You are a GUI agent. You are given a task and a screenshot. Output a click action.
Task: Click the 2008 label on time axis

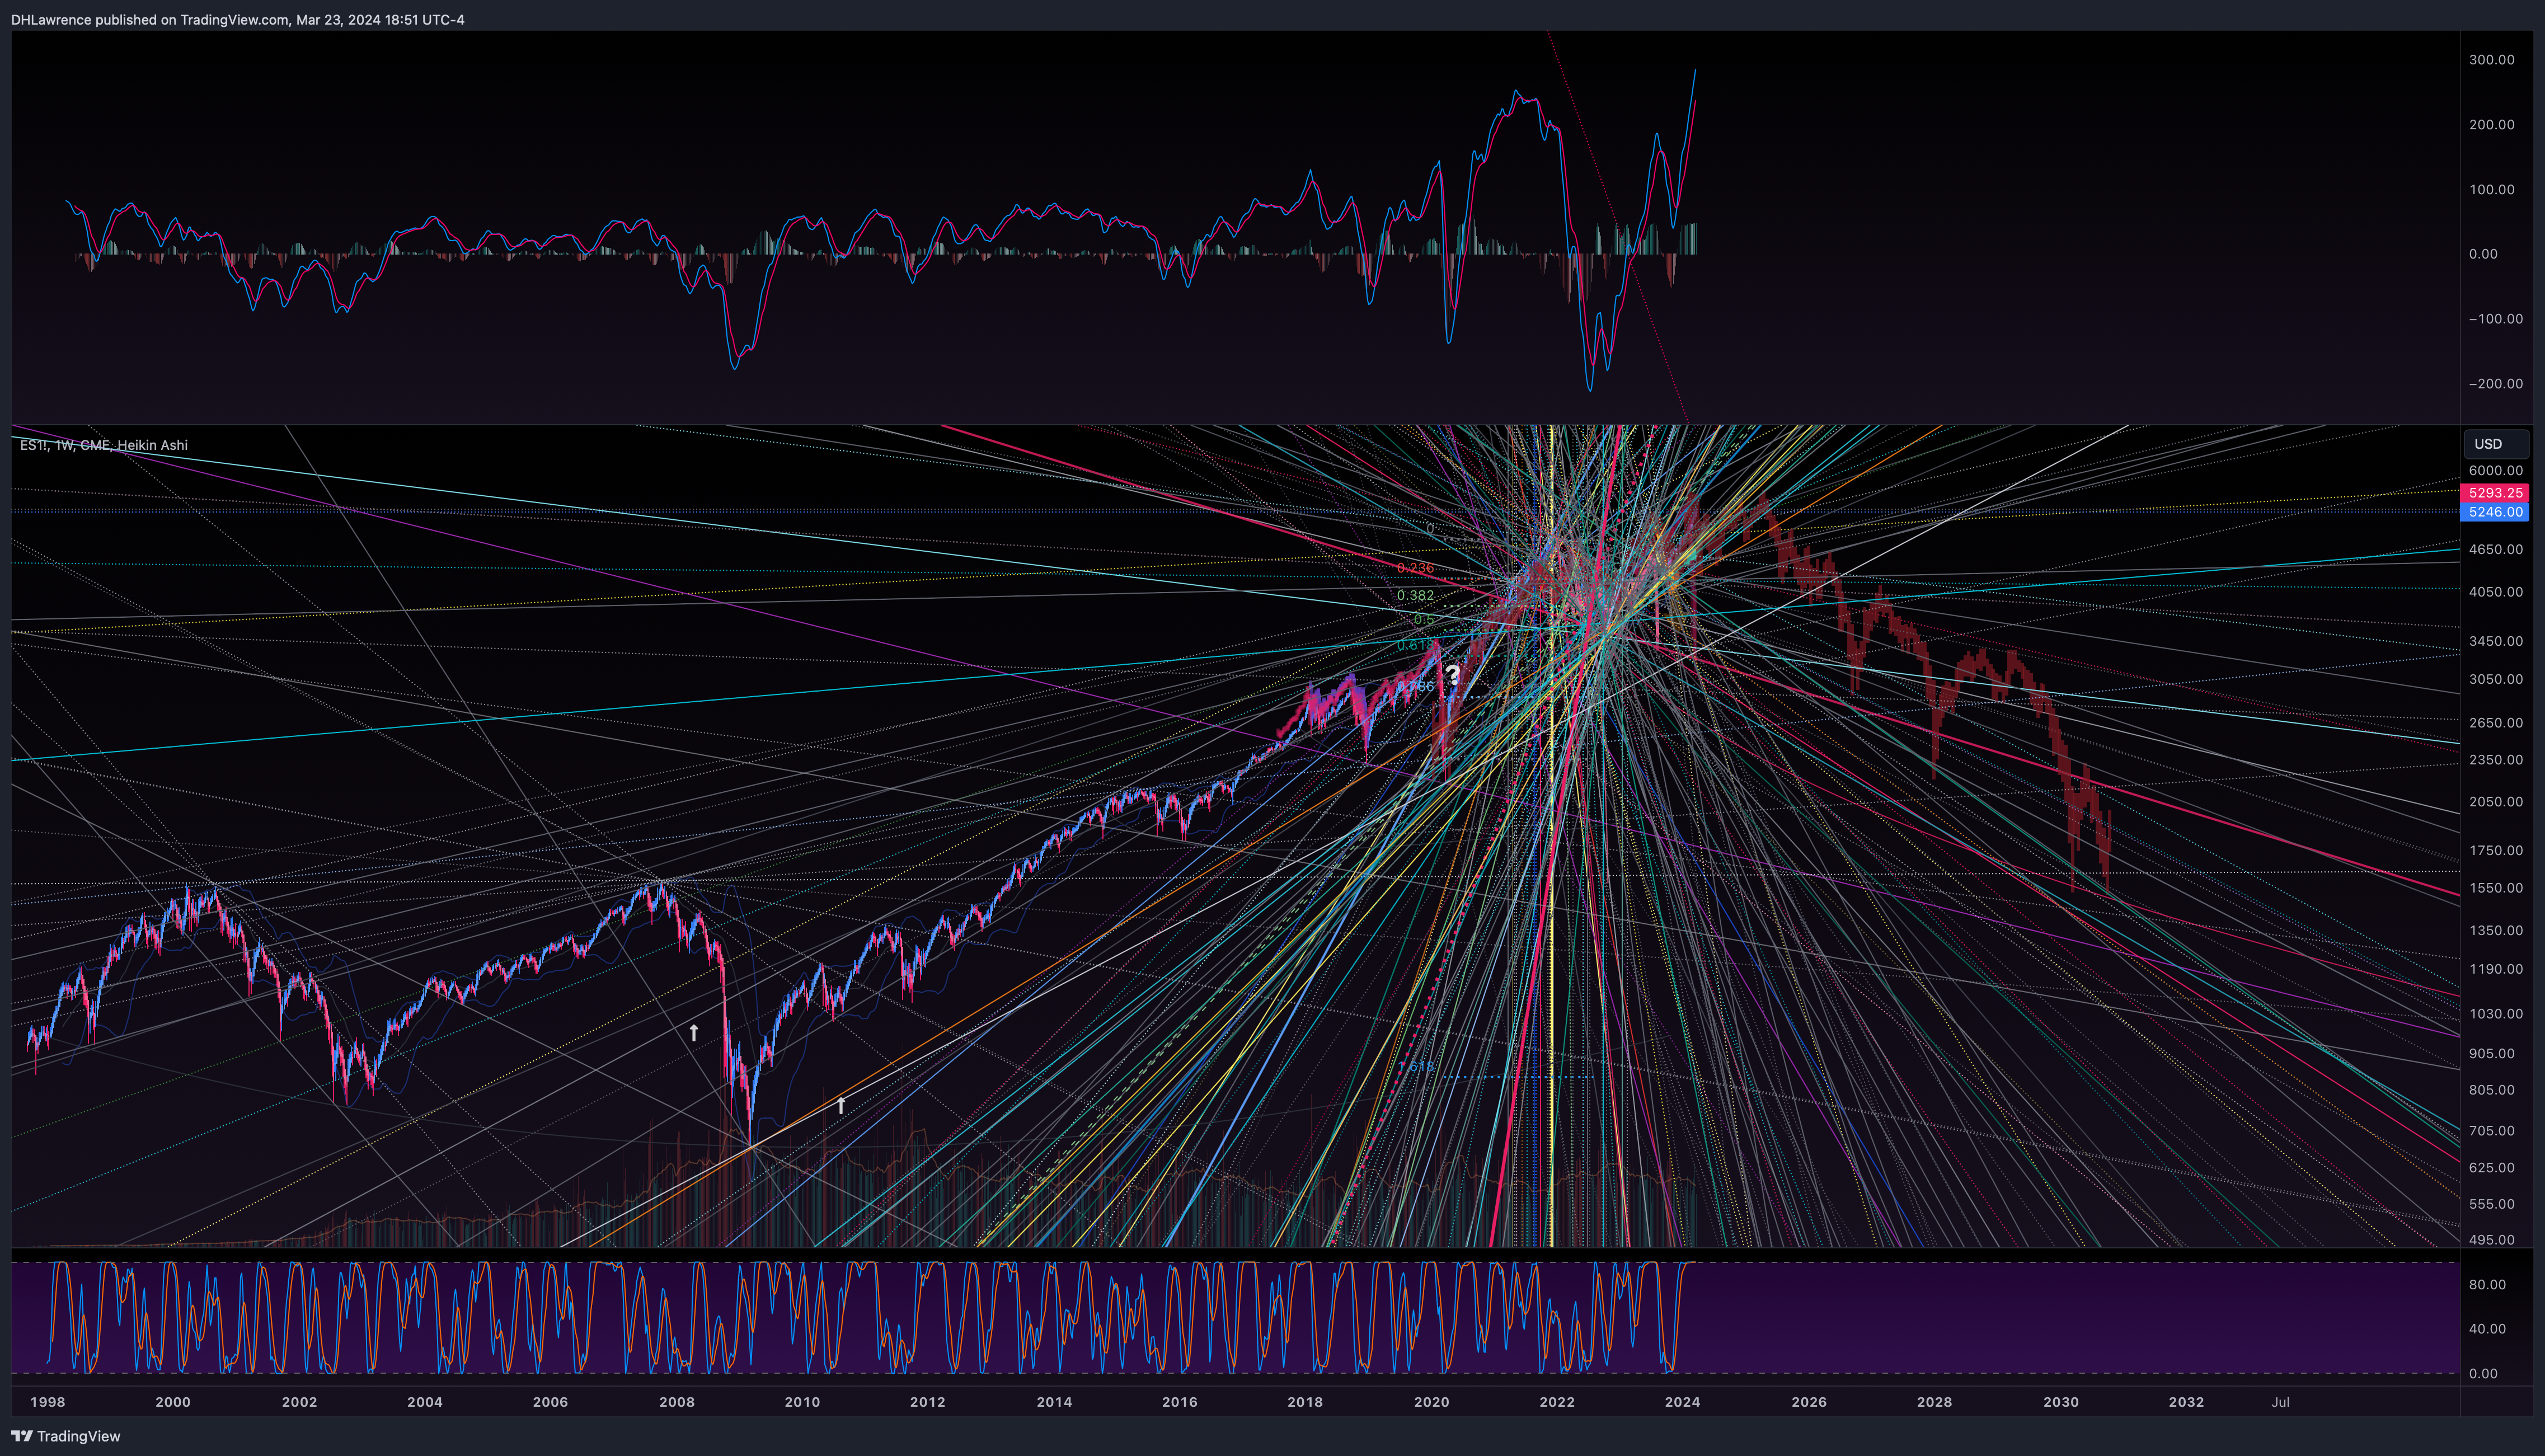[x=677, y=1402]
